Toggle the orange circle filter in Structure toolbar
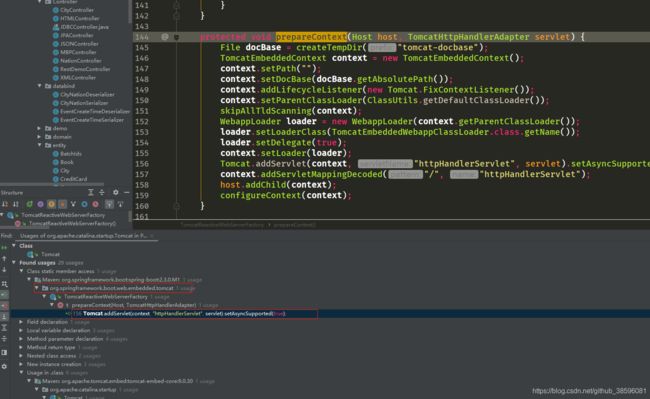Screen dimensions: 650x399 click(51, 204)
